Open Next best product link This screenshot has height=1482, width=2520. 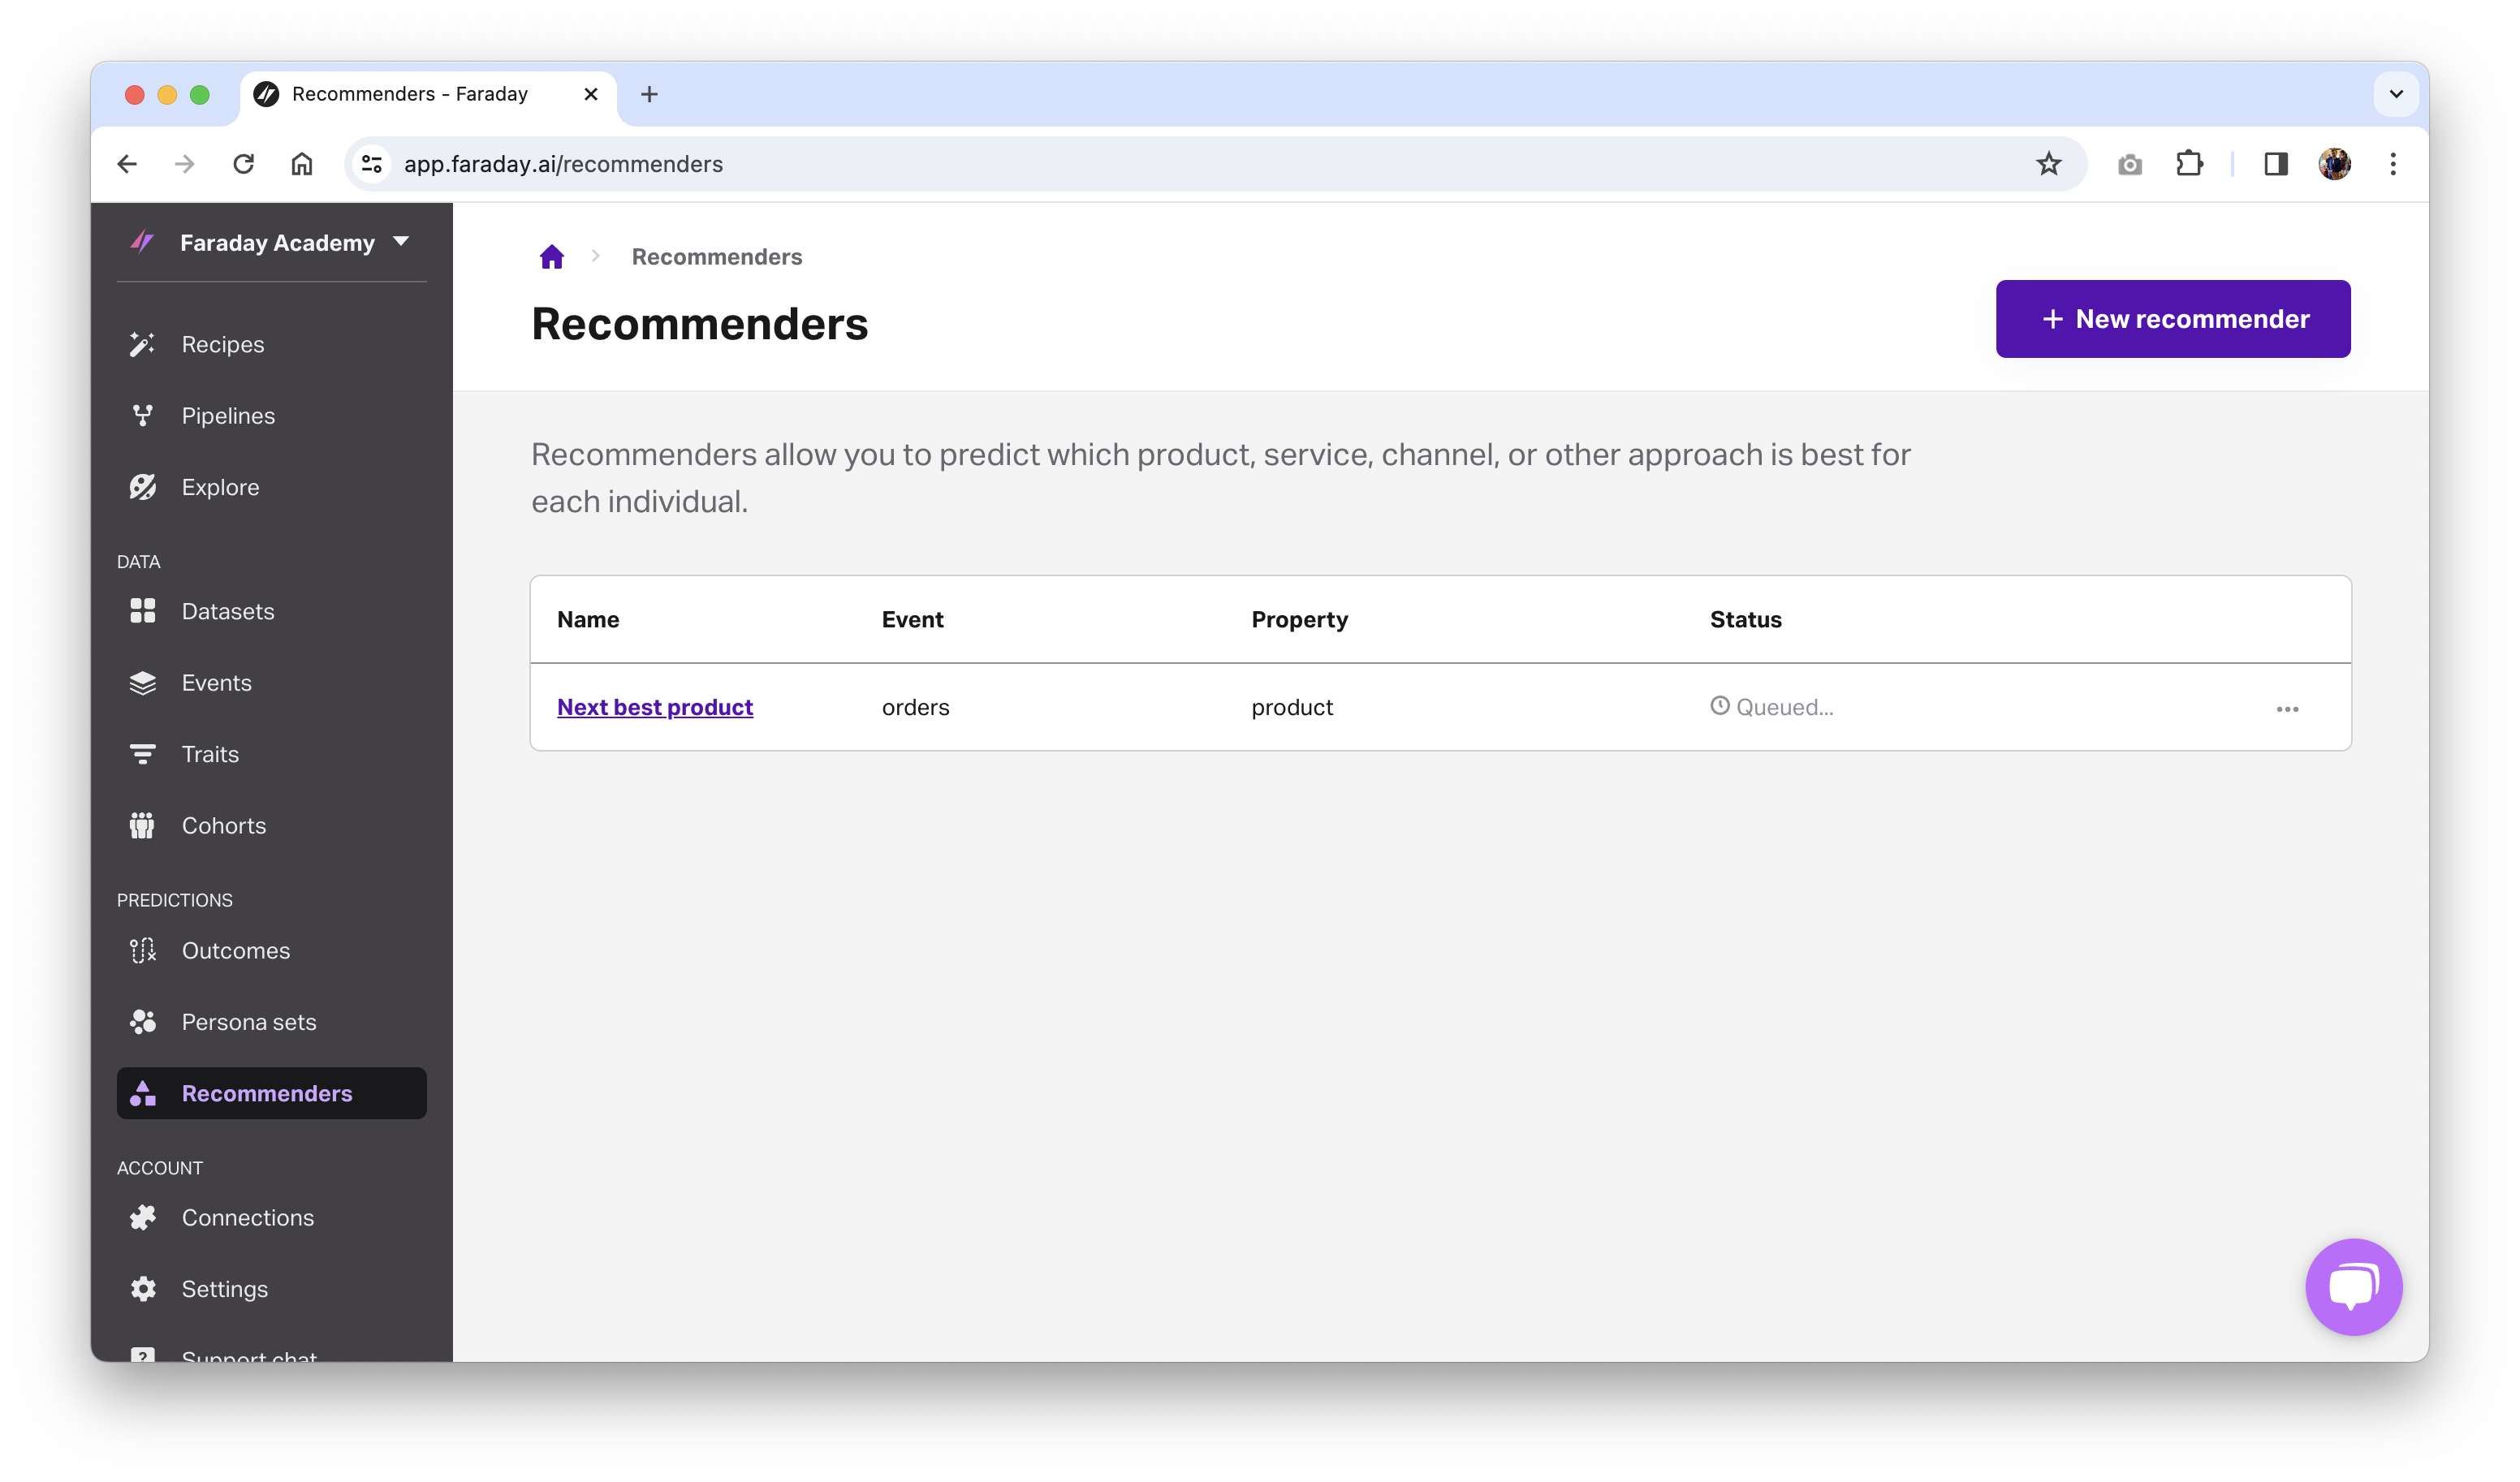coord(655,707)
